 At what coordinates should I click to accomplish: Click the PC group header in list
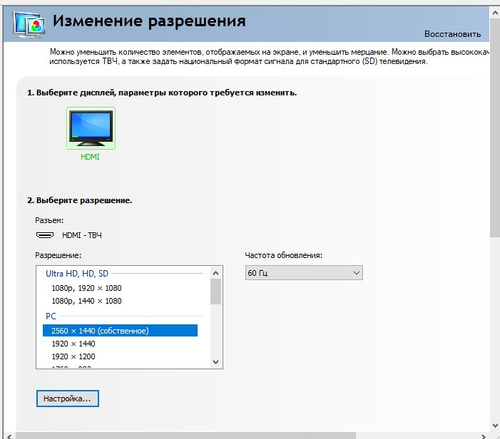51,316
